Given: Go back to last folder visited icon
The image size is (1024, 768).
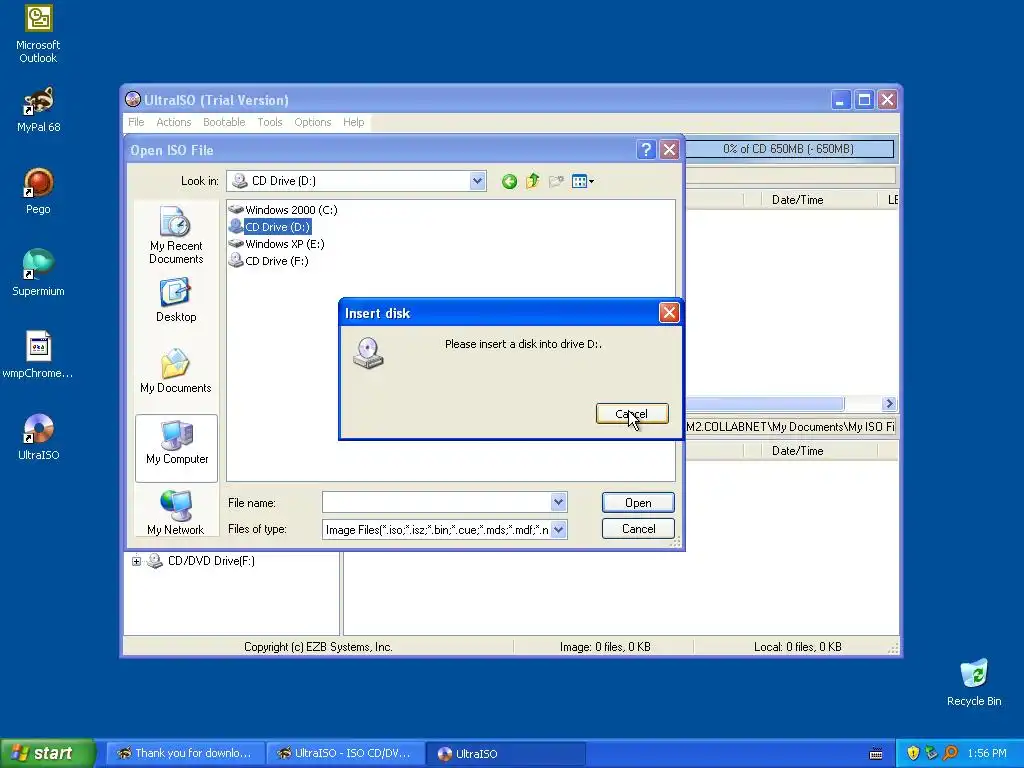Looking at the screenshot, I should [x=509, y=182].
